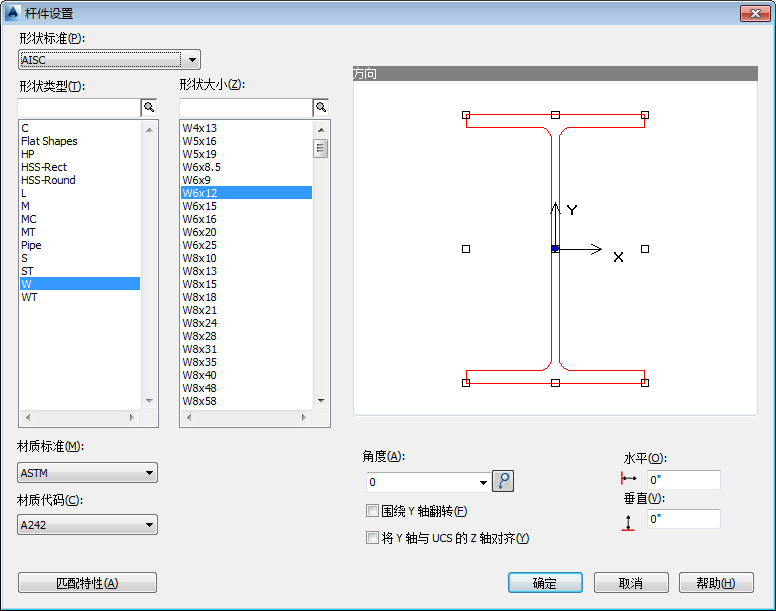Click the shape type search icon
776x611 pixels.
coord(149,107)
